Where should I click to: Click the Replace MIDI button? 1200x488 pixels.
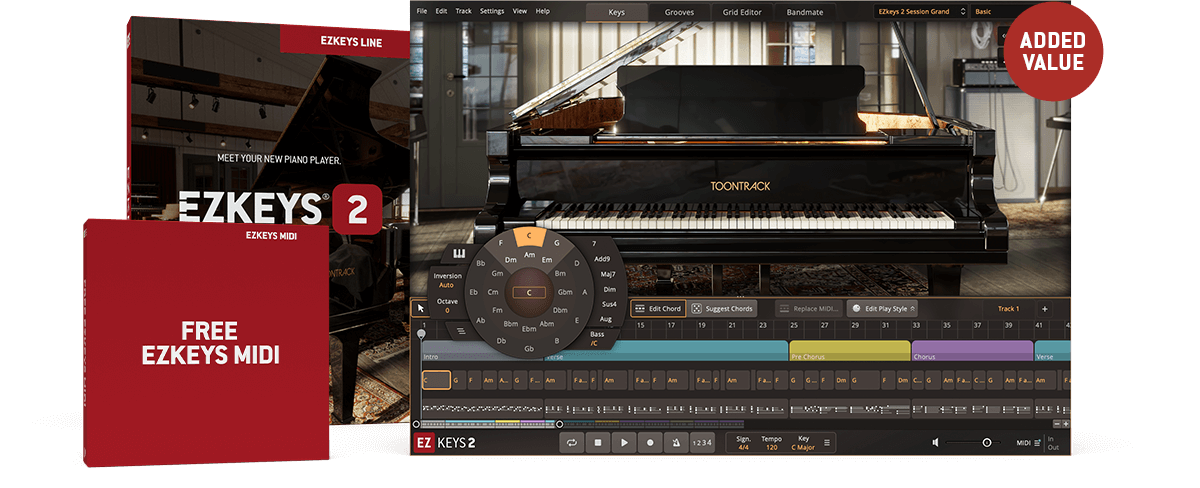tap(810, 308)
